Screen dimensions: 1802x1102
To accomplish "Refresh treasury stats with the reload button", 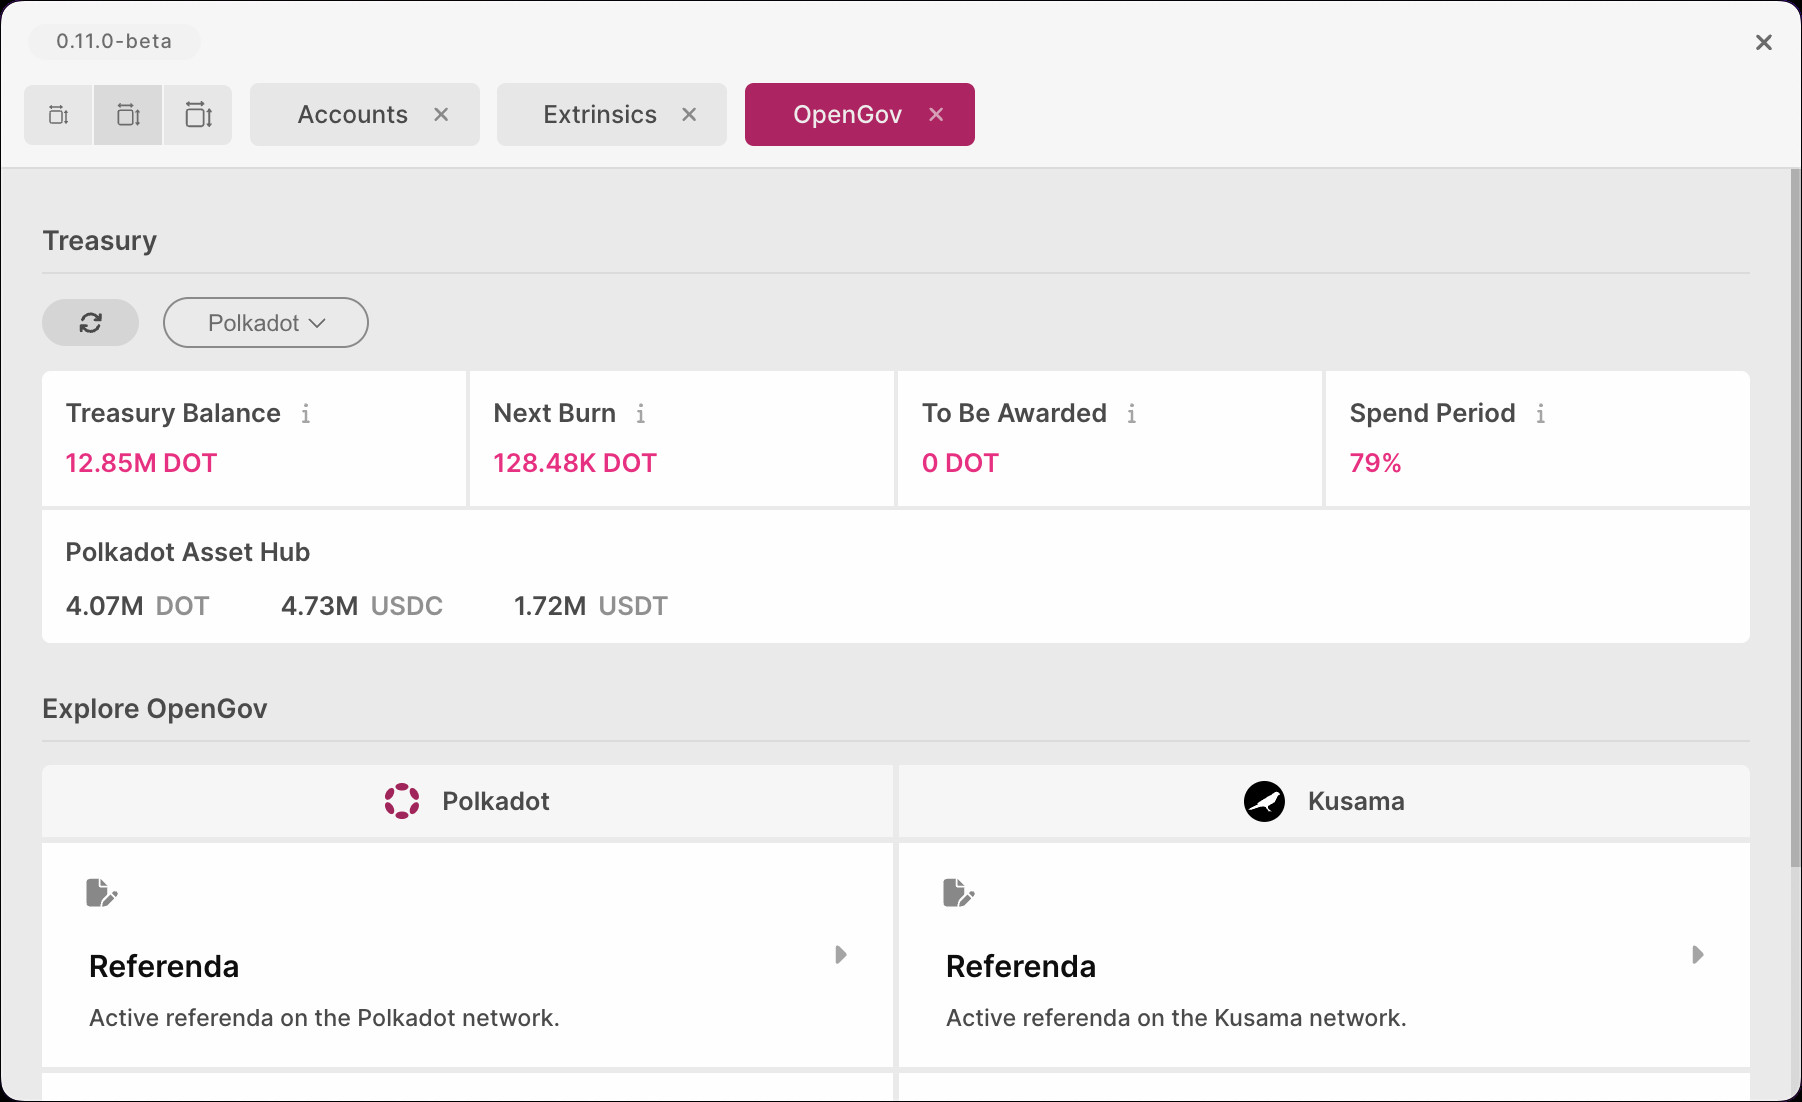I will (x=90, y=322).
